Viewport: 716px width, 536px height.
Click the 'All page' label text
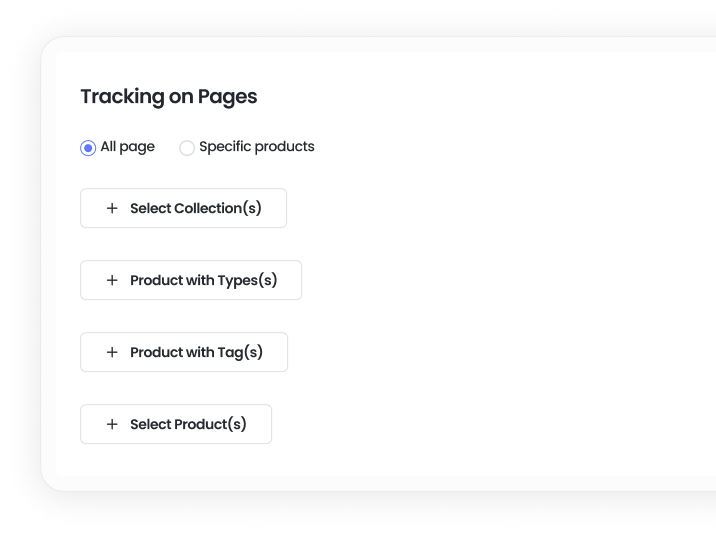click(127, 147)
